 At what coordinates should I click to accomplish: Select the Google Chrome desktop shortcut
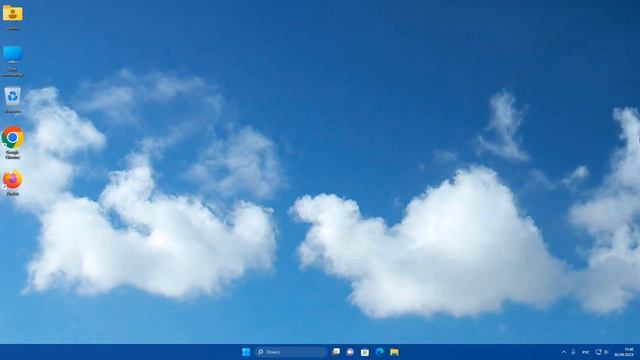tap(13, 142)
